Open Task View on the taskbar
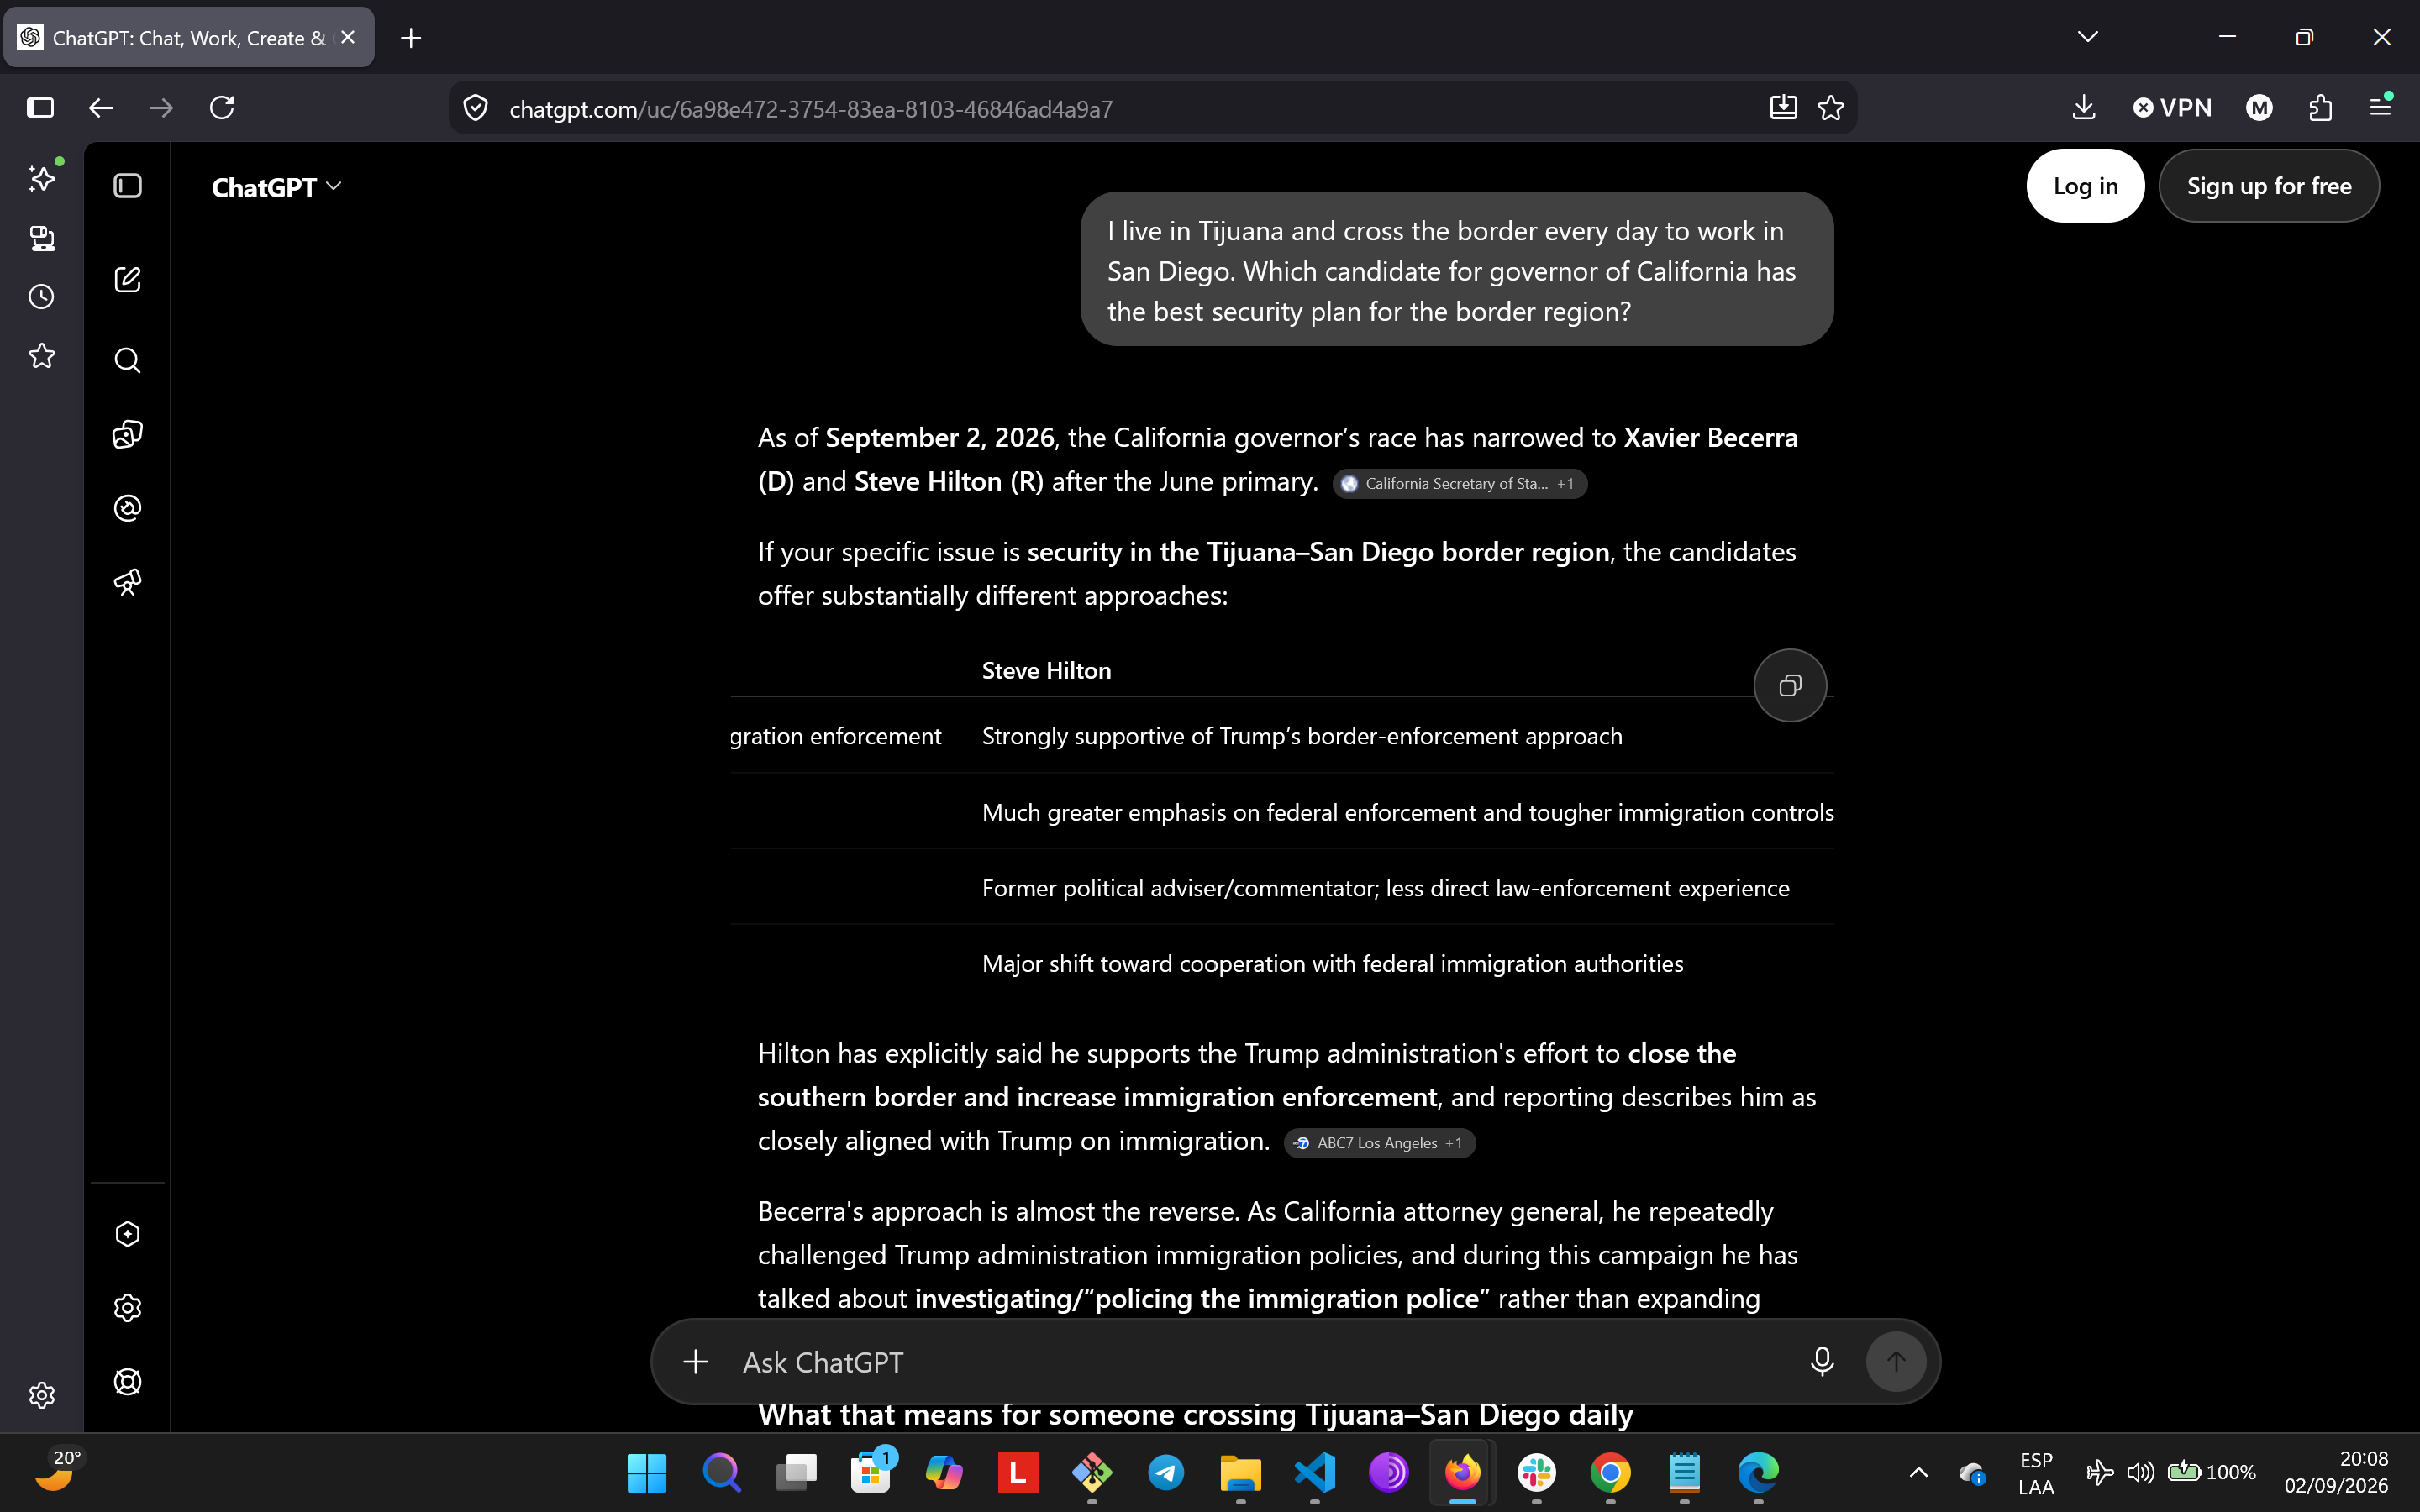Screen dimensions: 2420x1512 796,1472
